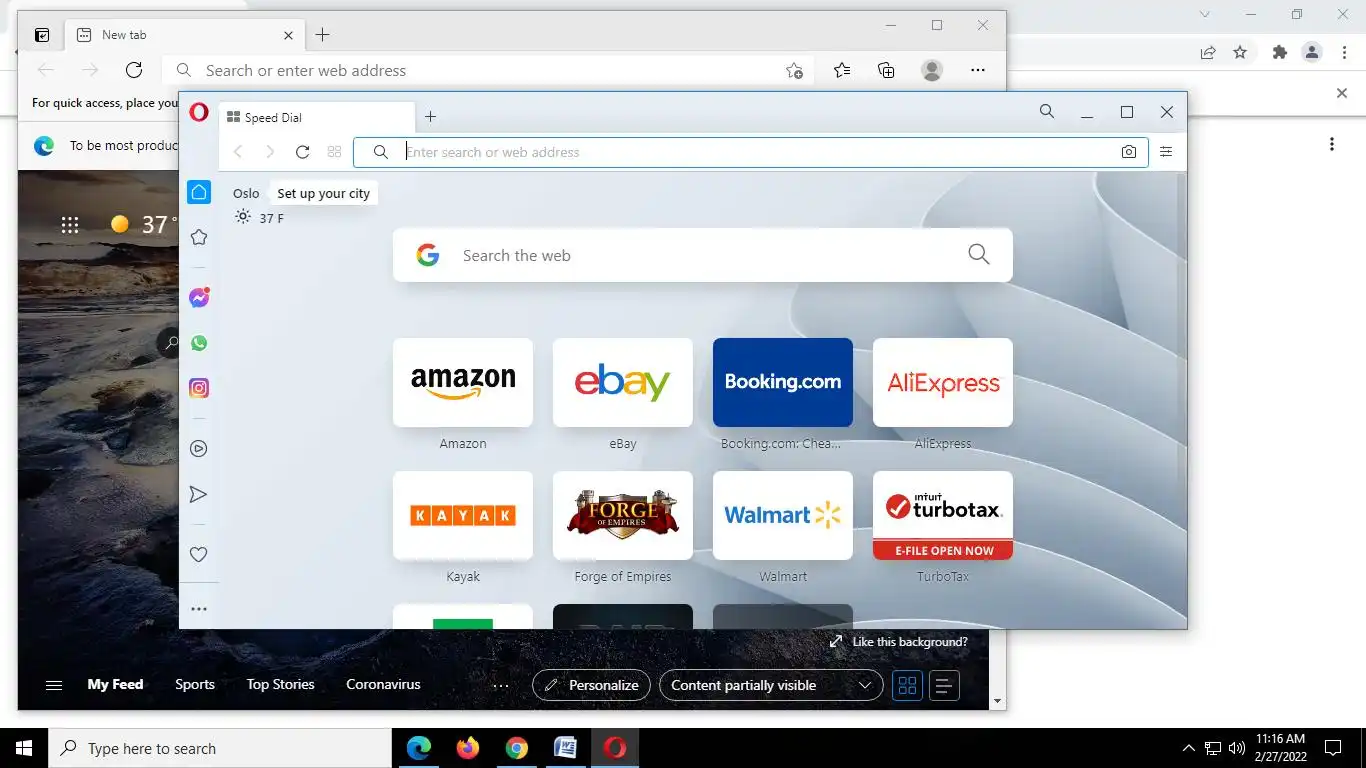The width and height of the screenshot is (1366, 768).
Task: Open My Feed in Edge
Action: [x=115, y=685]
